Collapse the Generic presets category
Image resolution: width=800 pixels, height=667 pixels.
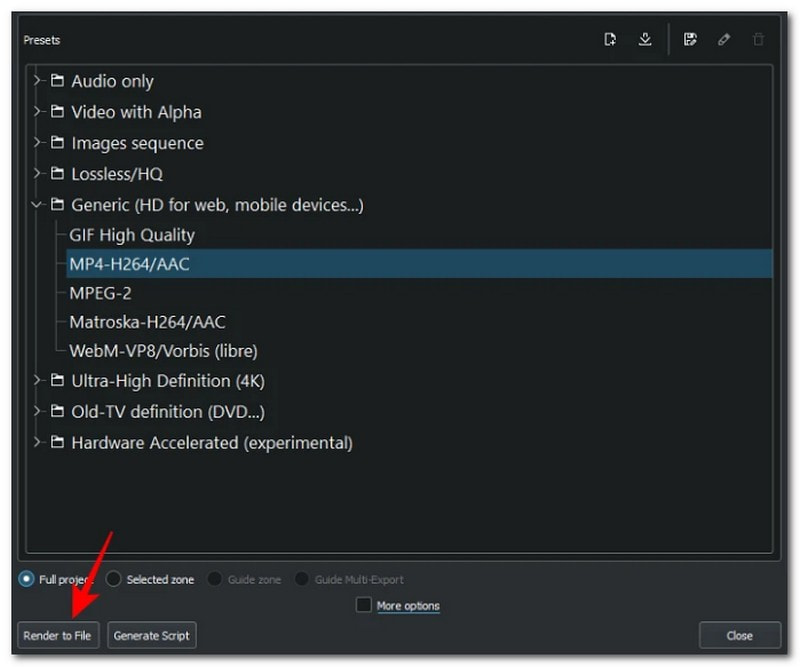coord(37,204)
